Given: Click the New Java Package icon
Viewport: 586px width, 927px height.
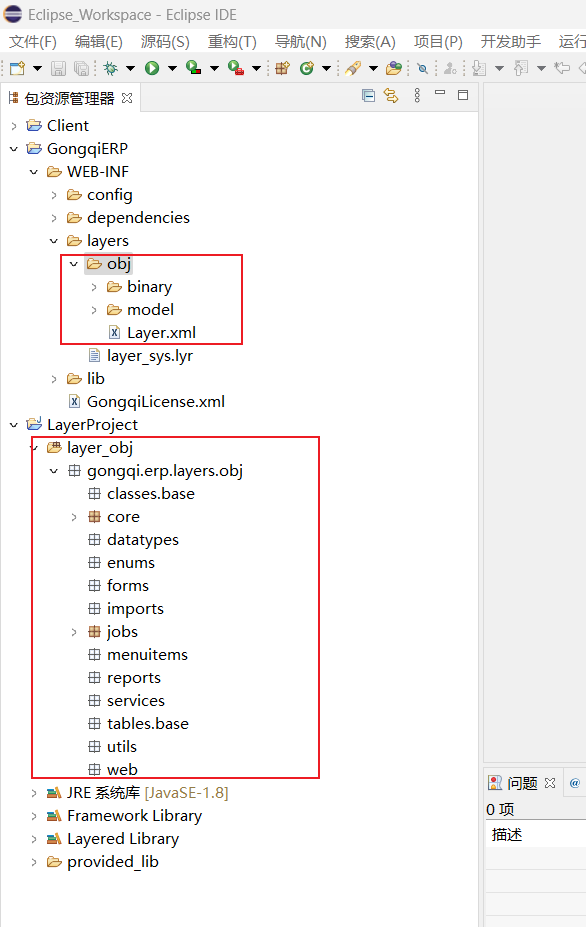Looking at the screenshot, I should [x=283, y=68].
